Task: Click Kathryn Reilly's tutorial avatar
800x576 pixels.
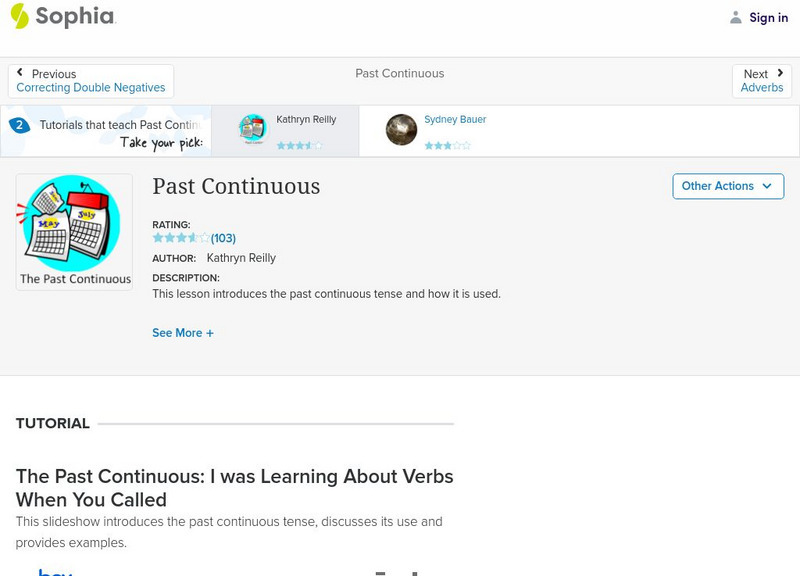Action: [253, 129]
